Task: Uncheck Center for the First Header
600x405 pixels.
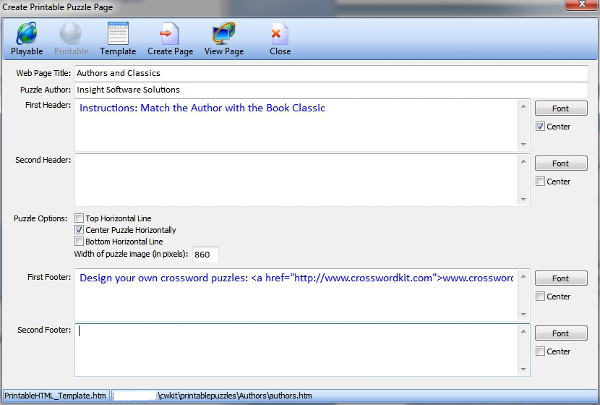Action: coord(541,127)
